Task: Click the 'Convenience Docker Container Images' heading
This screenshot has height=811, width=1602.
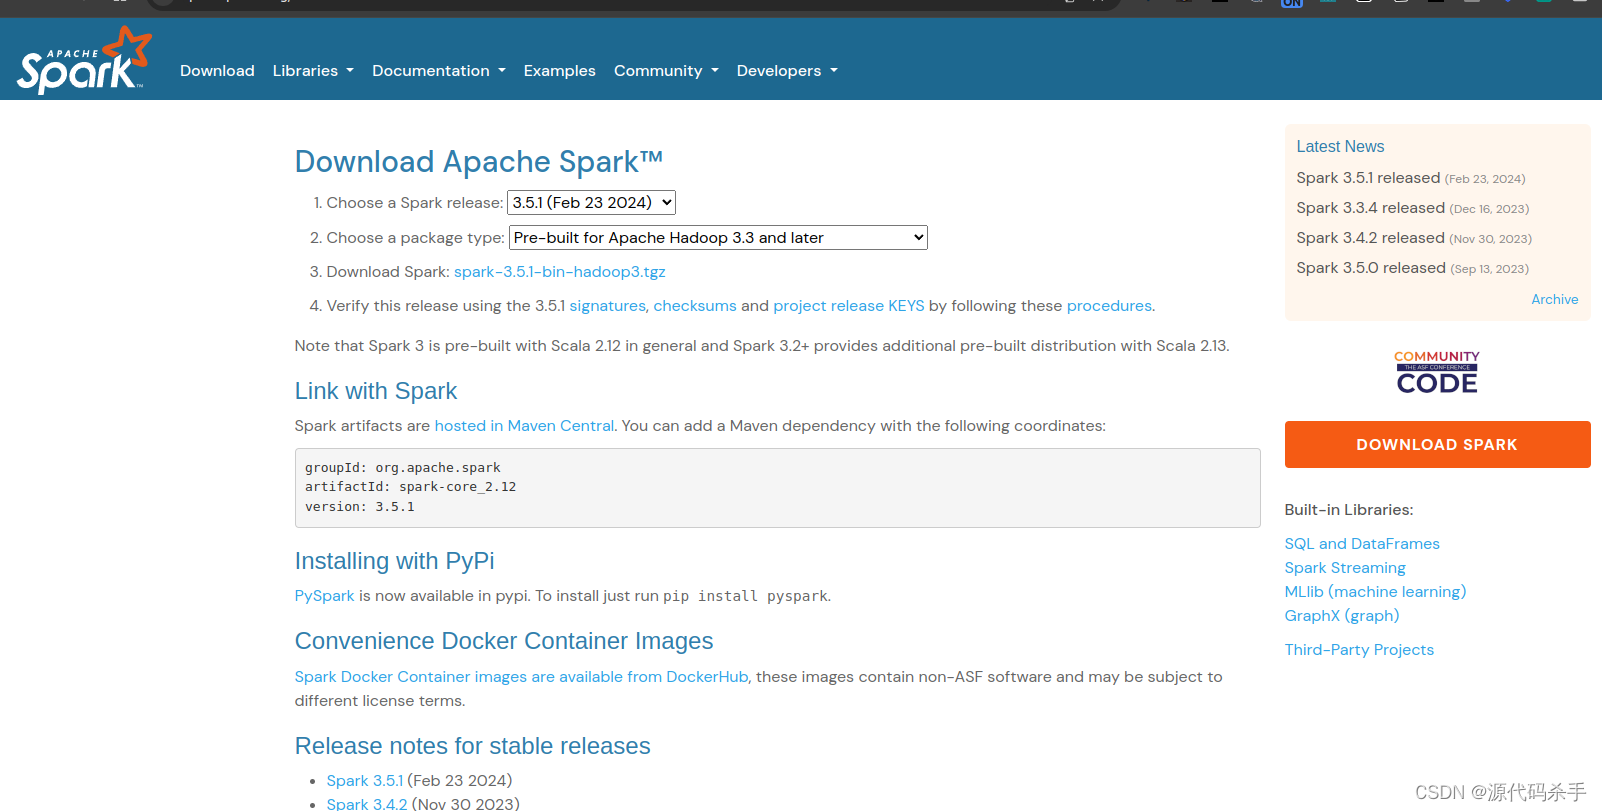Action: [504, 641]
